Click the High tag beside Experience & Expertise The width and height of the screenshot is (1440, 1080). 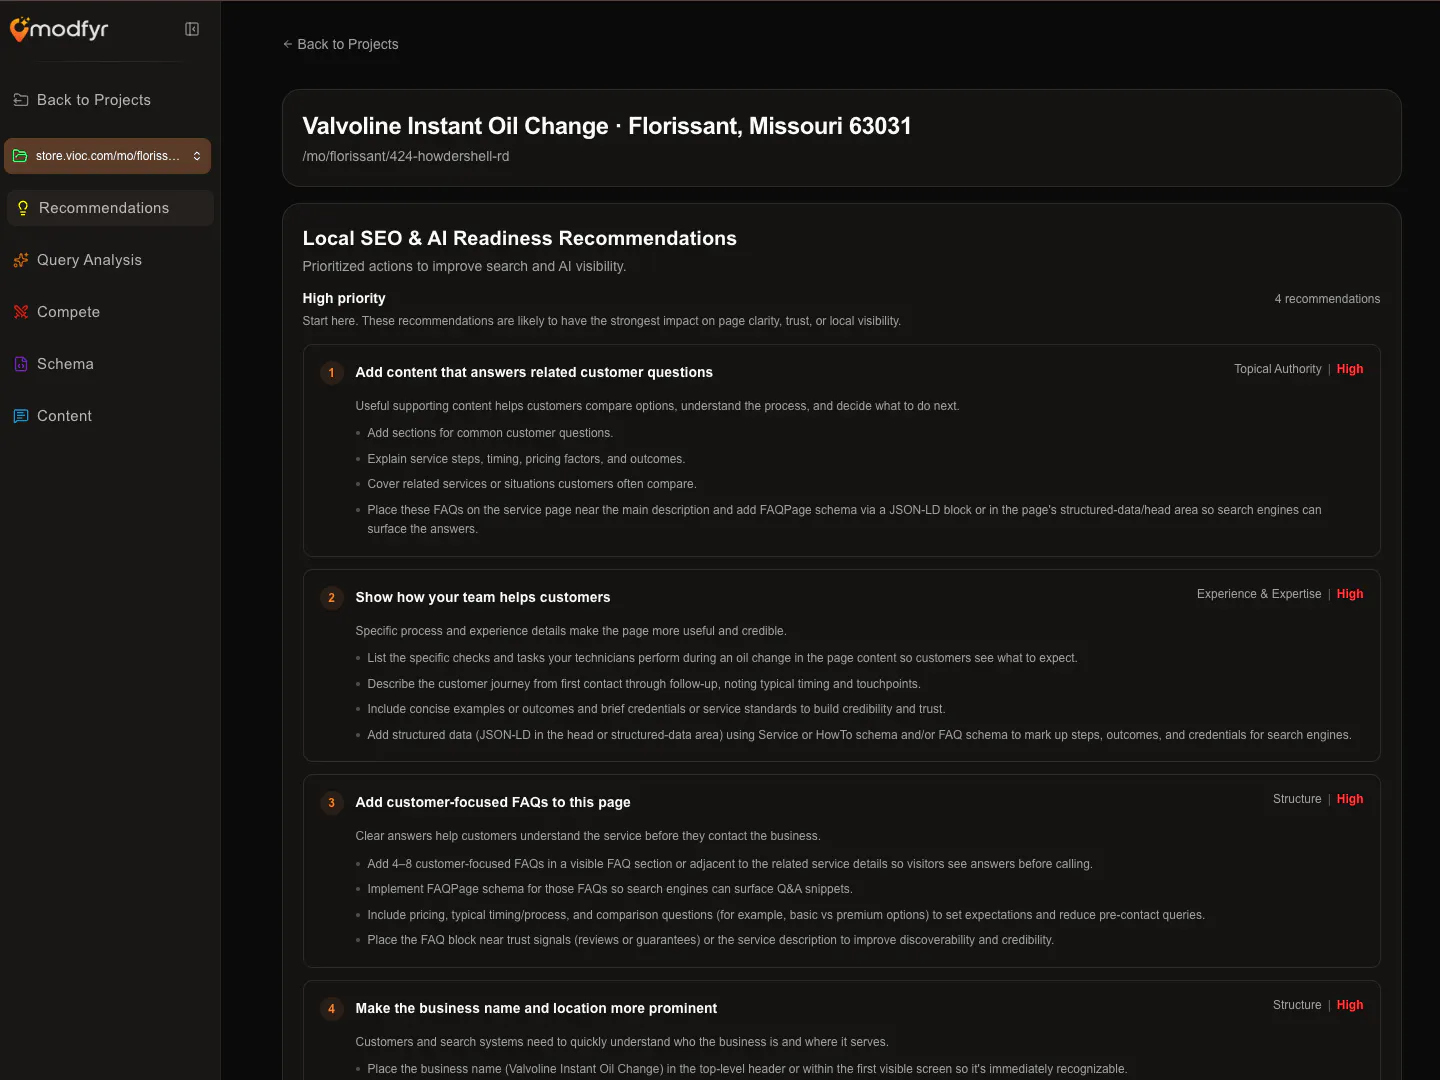click(1350, 594)
